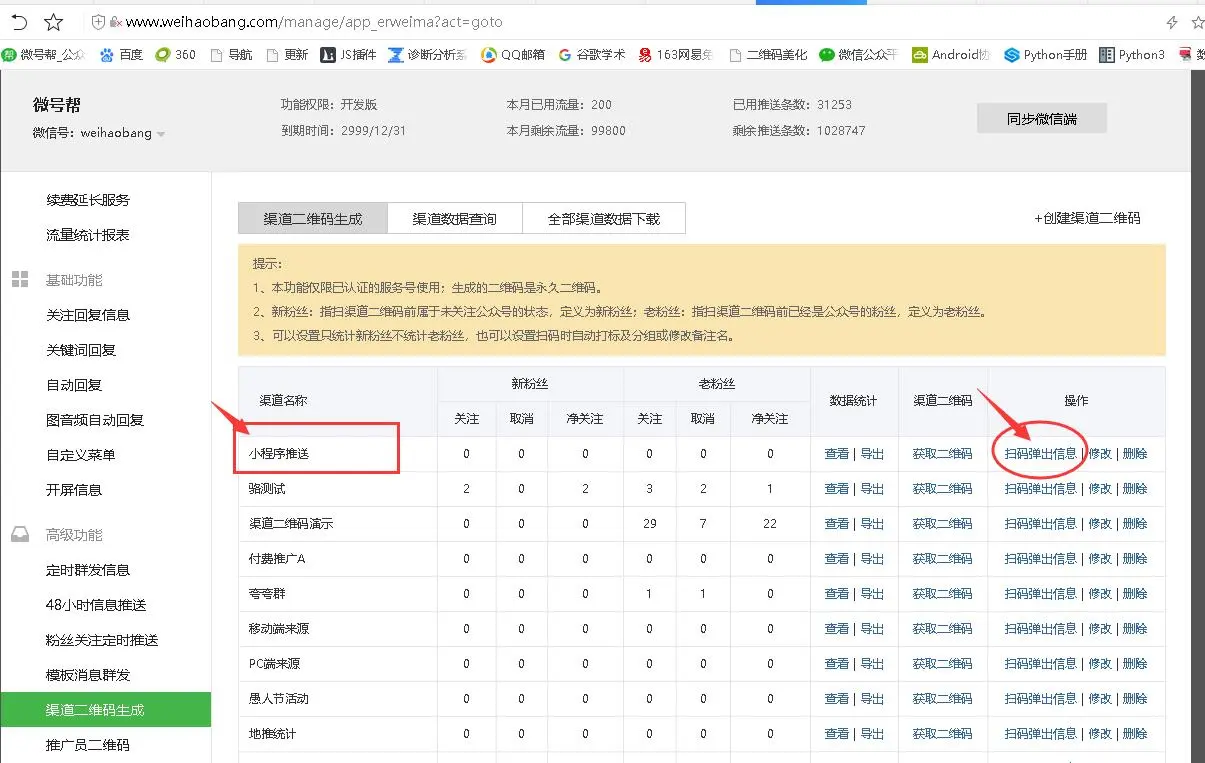Open the 二维码美化 bookmark
This screenshot has height=763, width=1205.
pos(768,55)
